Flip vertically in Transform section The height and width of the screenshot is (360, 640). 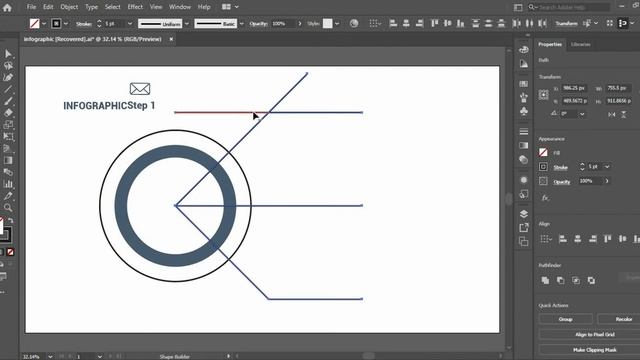click(x=624, y=114)
